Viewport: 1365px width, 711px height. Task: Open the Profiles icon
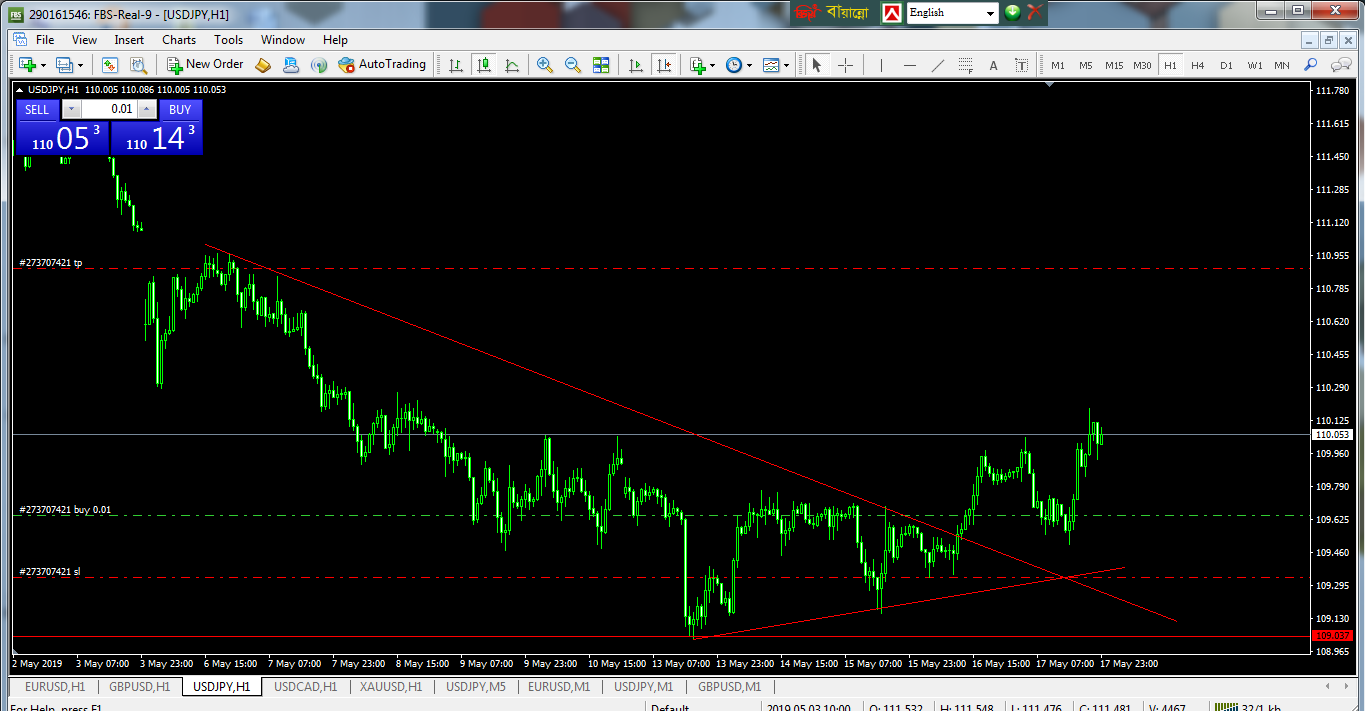pos(65,65)
